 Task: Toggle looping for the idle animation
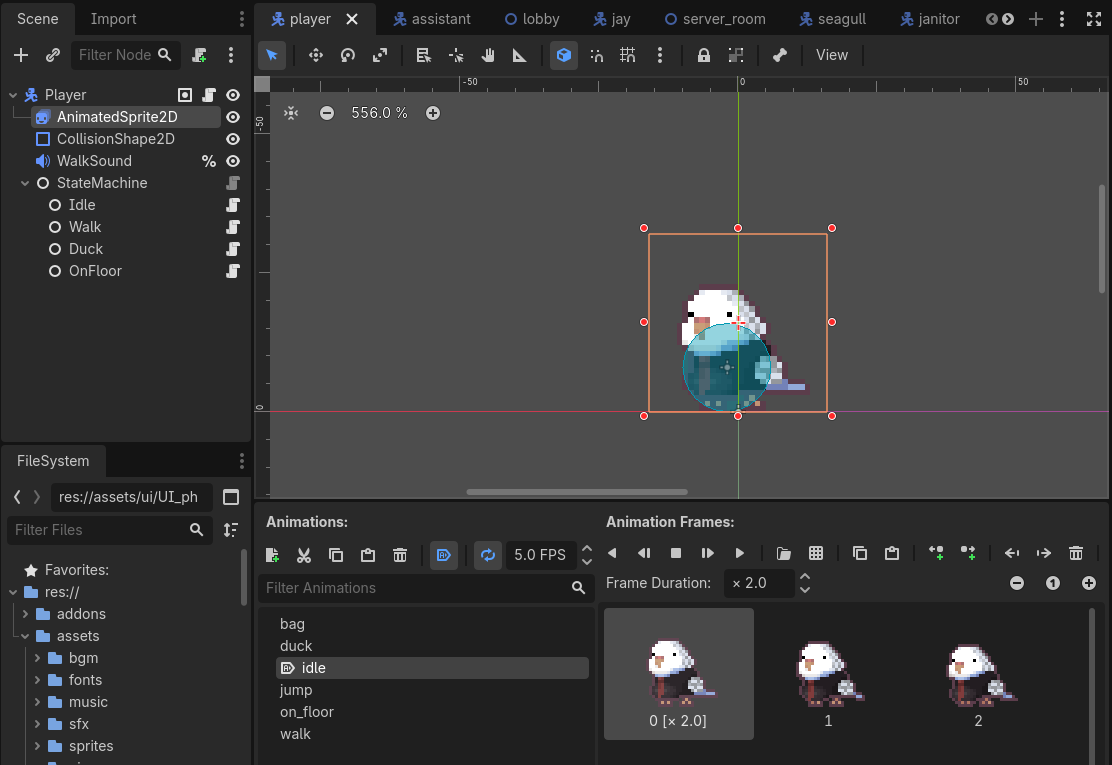click(x=488, y=555)
